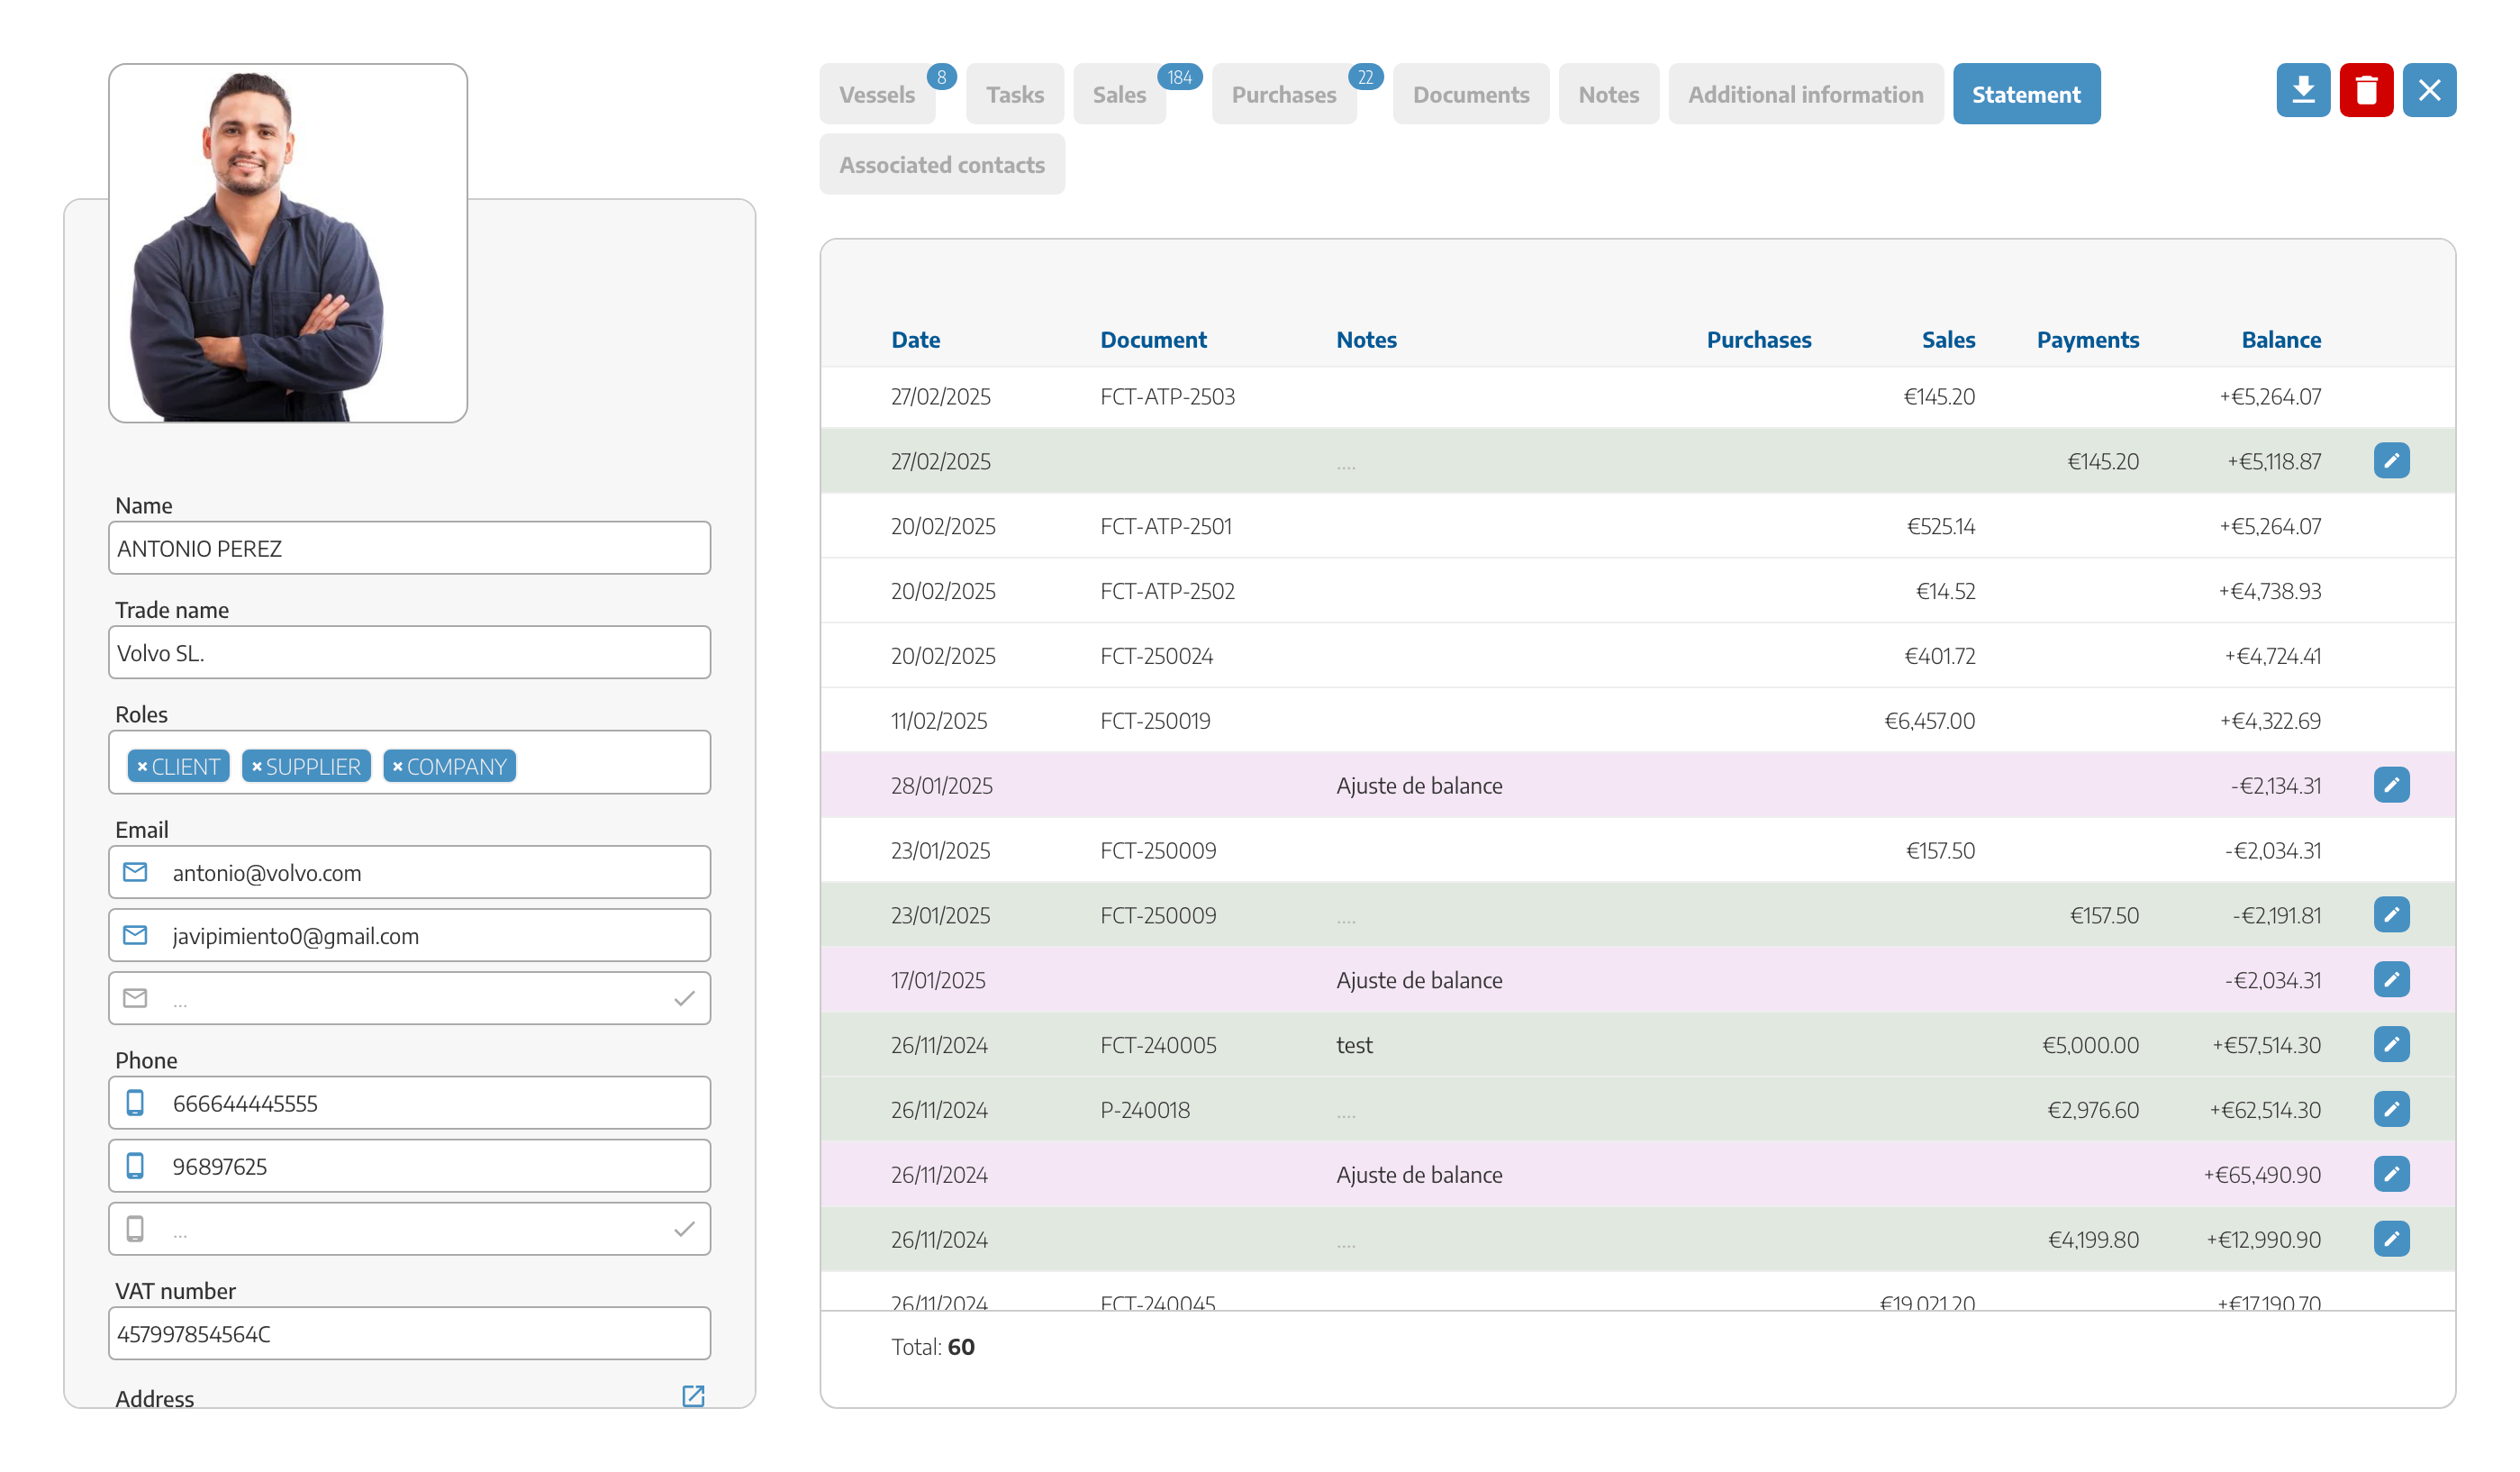Edit the 28/01/2025 Ajuste de balance row

click(2391, 785)
